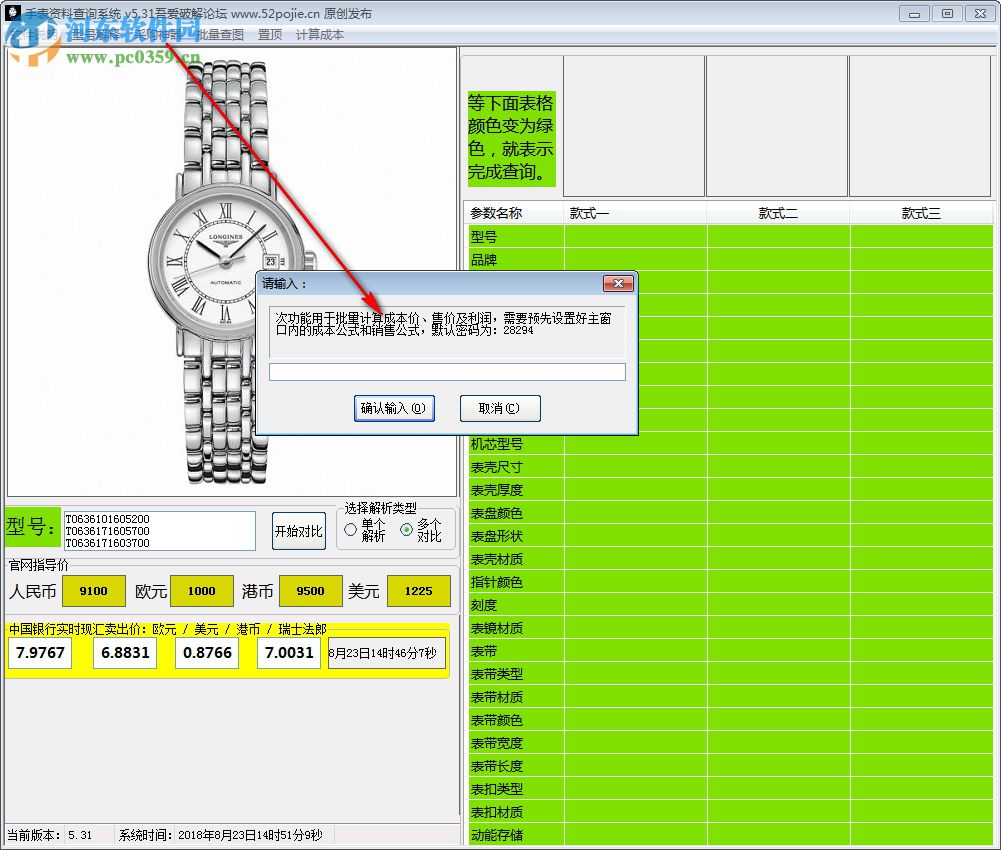Click the 港币 price field showing 9500
The width and height of the screenshot is (1001, 850).
(310, 591)
